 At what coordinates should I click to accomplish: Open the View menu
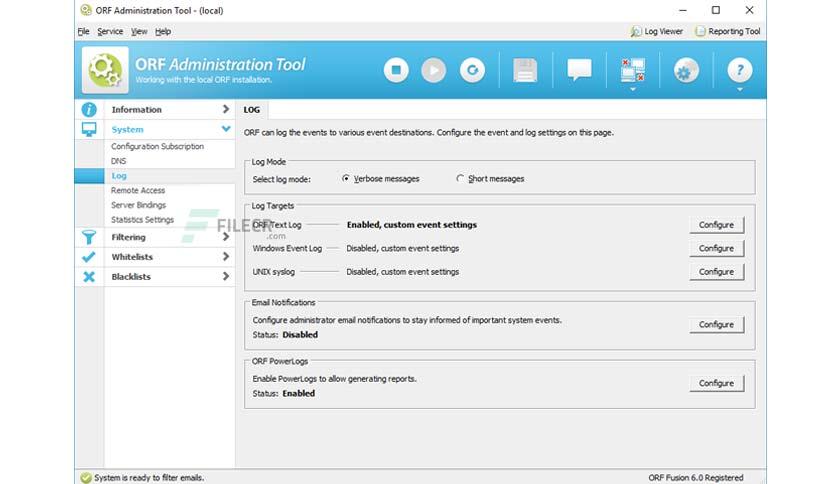pyautogui.click(x=139, y=31)
